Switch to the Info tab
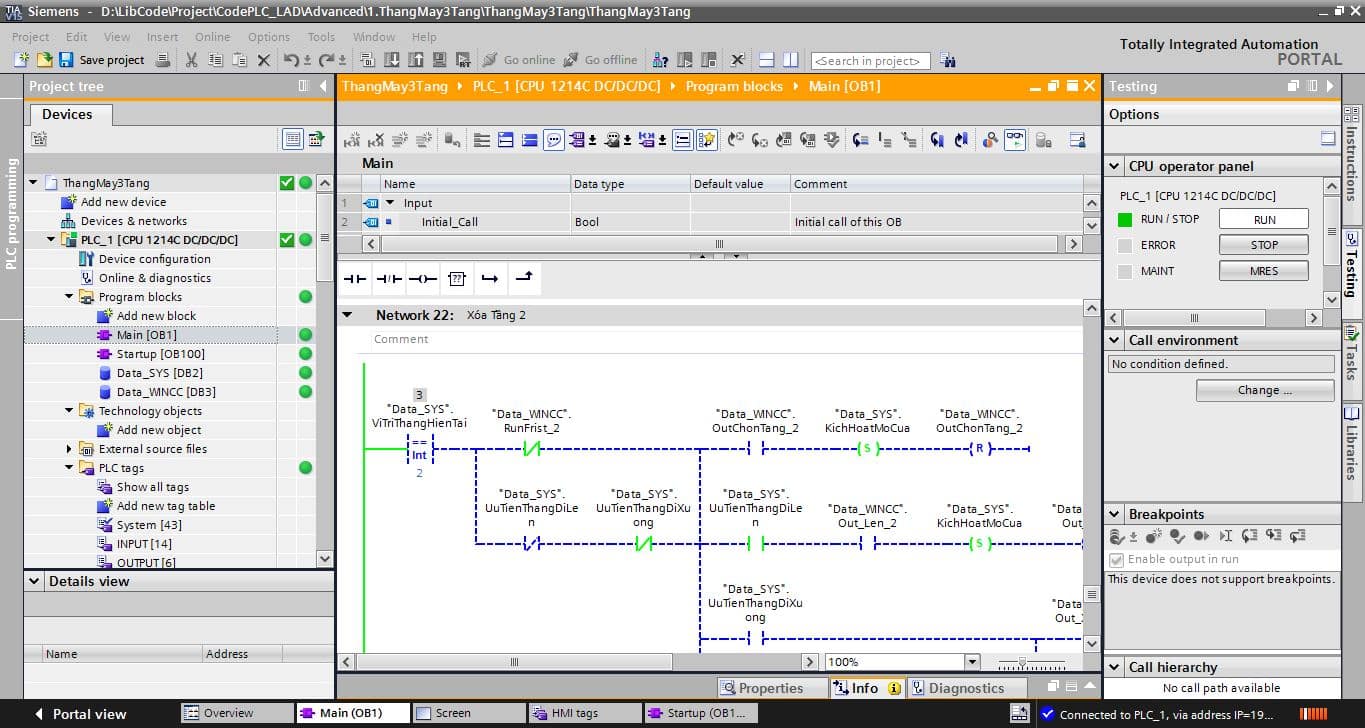 866,688
